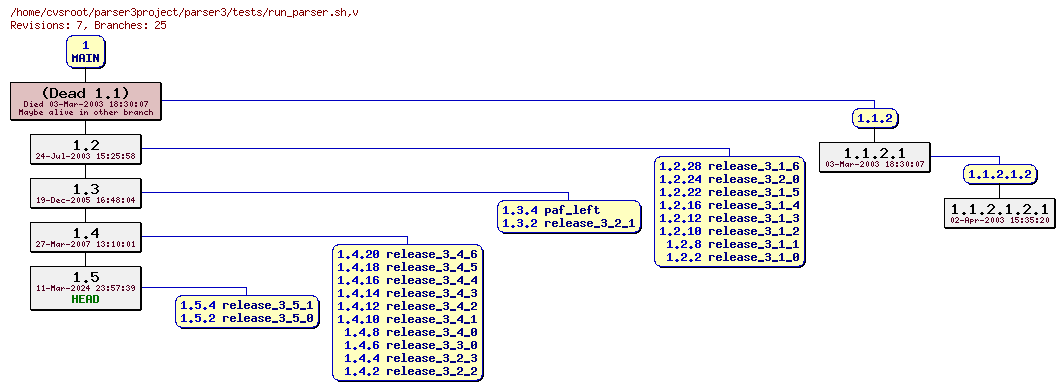1064x390 pixels.
Task: Open HEAD revision 1.5
Action: 86,288
